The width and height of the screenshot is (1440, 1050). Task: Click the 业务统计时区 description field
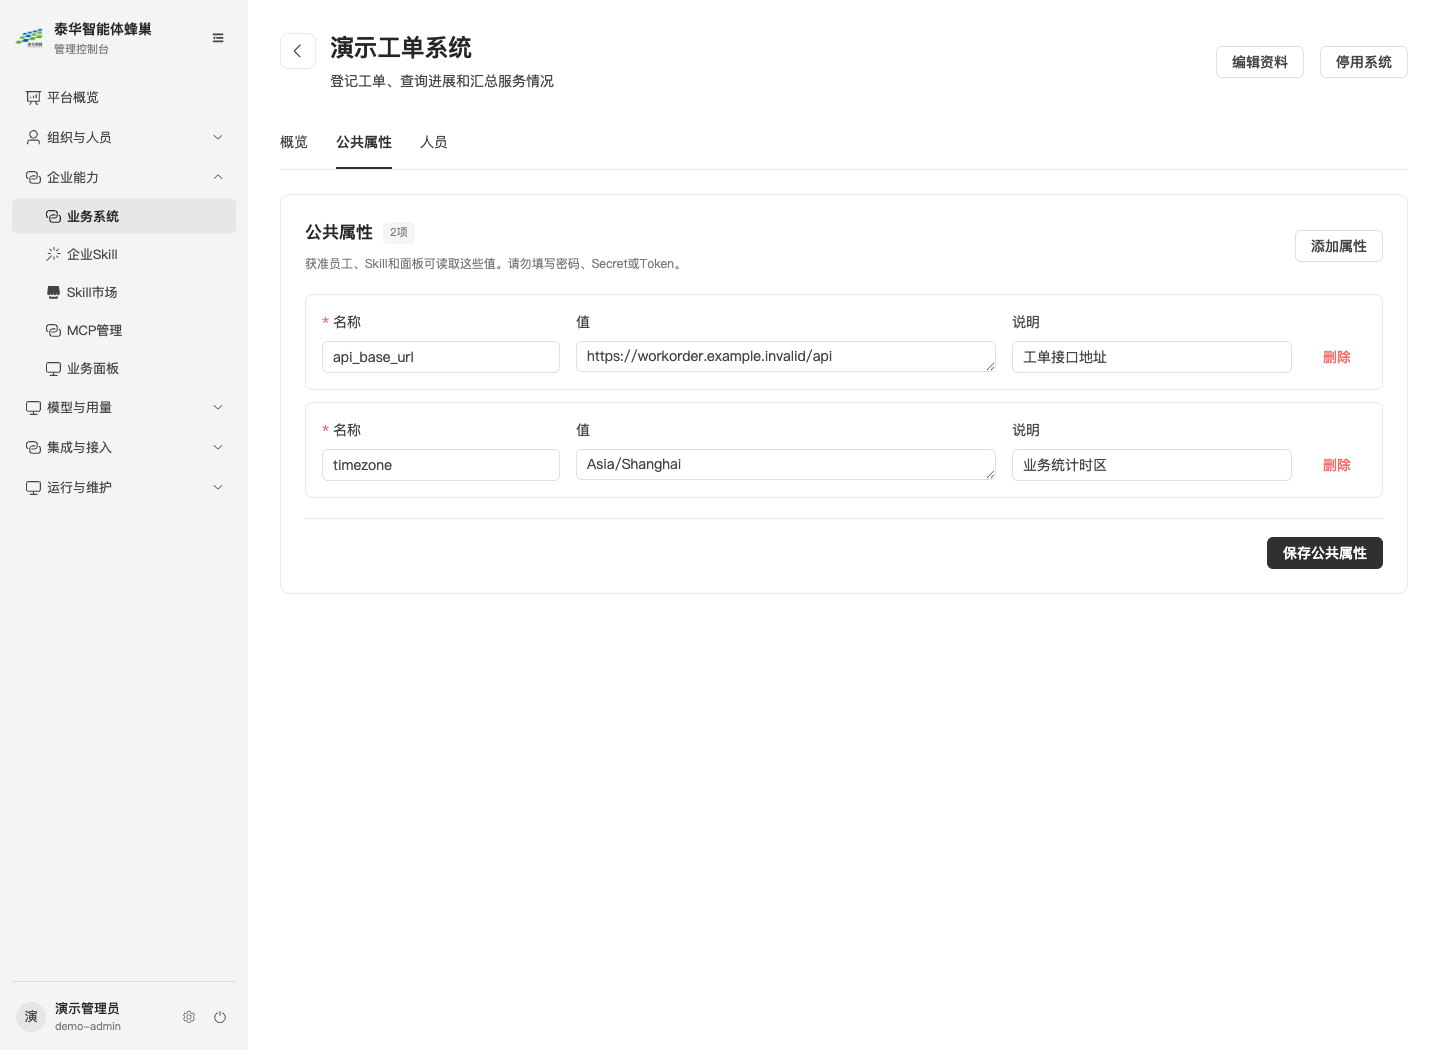coord(1152,465)
